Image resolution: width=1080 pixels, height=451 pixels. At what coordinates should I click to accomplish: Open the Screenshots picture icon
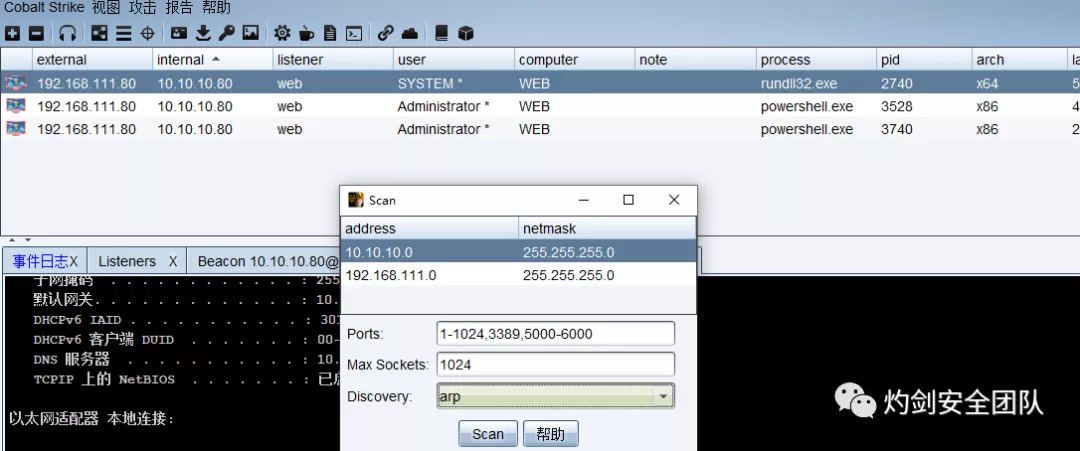click(x=251, y=32)
